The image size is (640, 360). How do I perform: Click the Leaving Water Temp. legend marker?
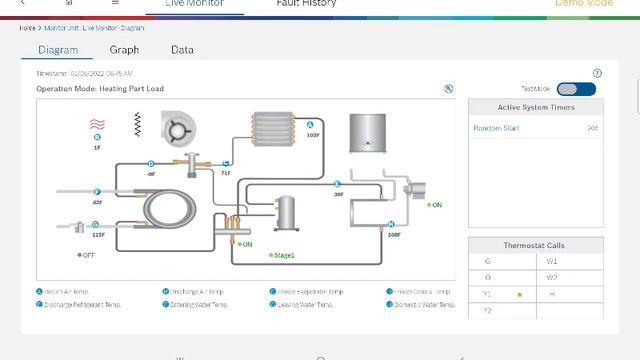click(273, 304)
